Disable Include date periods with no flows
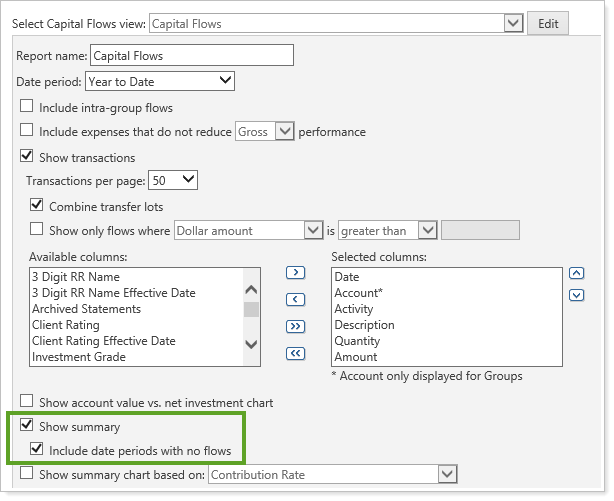Viewport: 614px width, 501px height. tap(38, 450)
